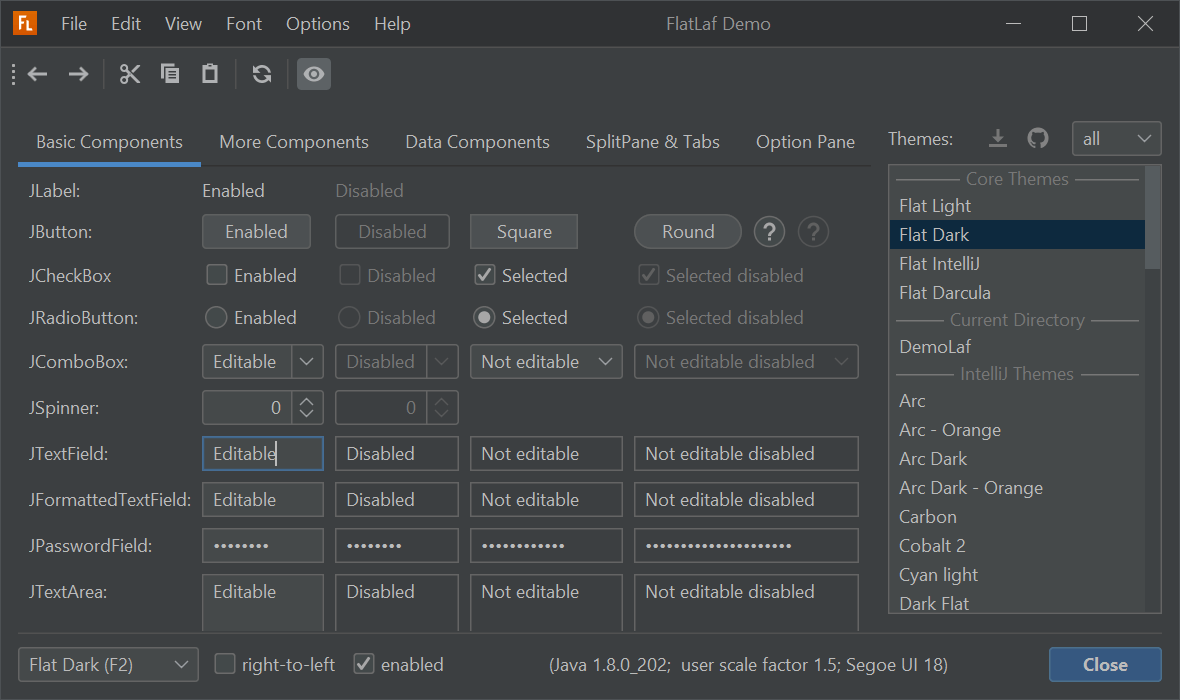Open the Not editable combo box
The width and height of the screenshot is (1180, 700).
[546, 362]
